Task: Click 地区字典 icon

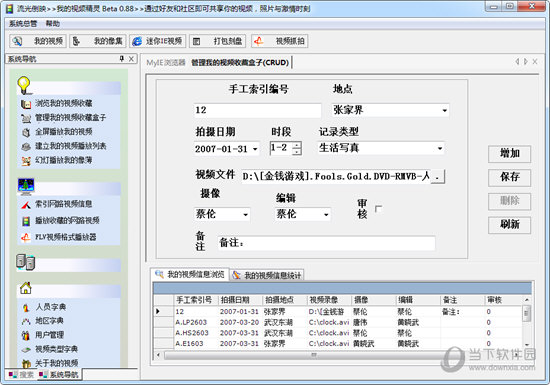Action: [26, 321]
